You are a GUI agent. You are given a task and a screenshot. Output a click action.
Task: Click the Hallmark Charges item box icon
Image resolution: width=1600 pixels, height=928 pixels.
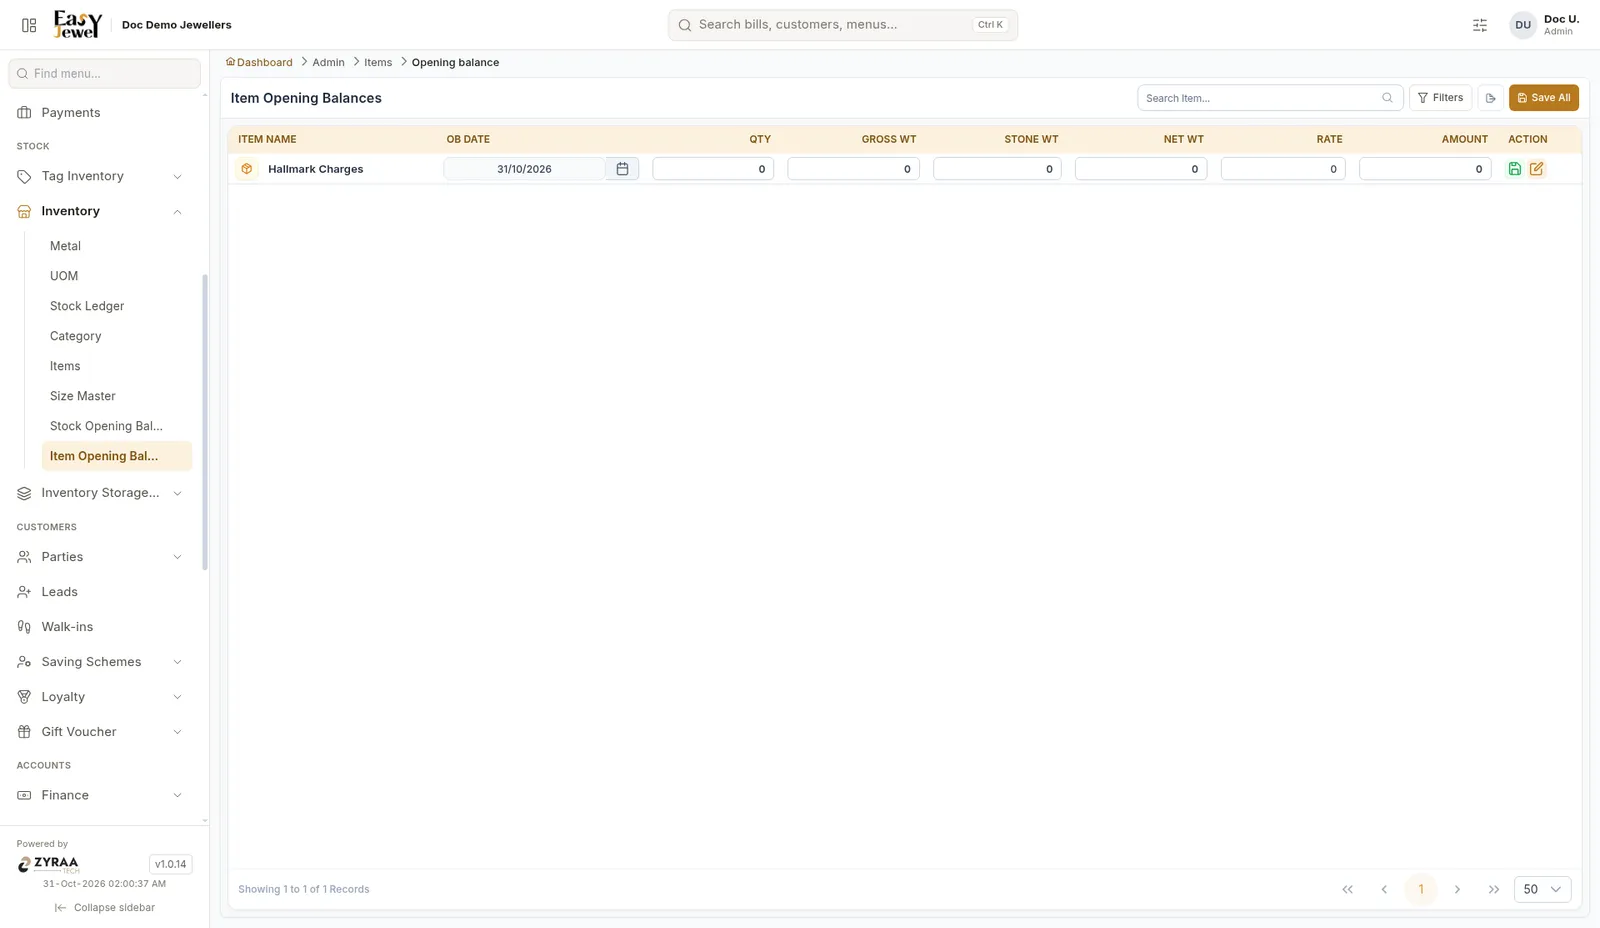point(247,169)
